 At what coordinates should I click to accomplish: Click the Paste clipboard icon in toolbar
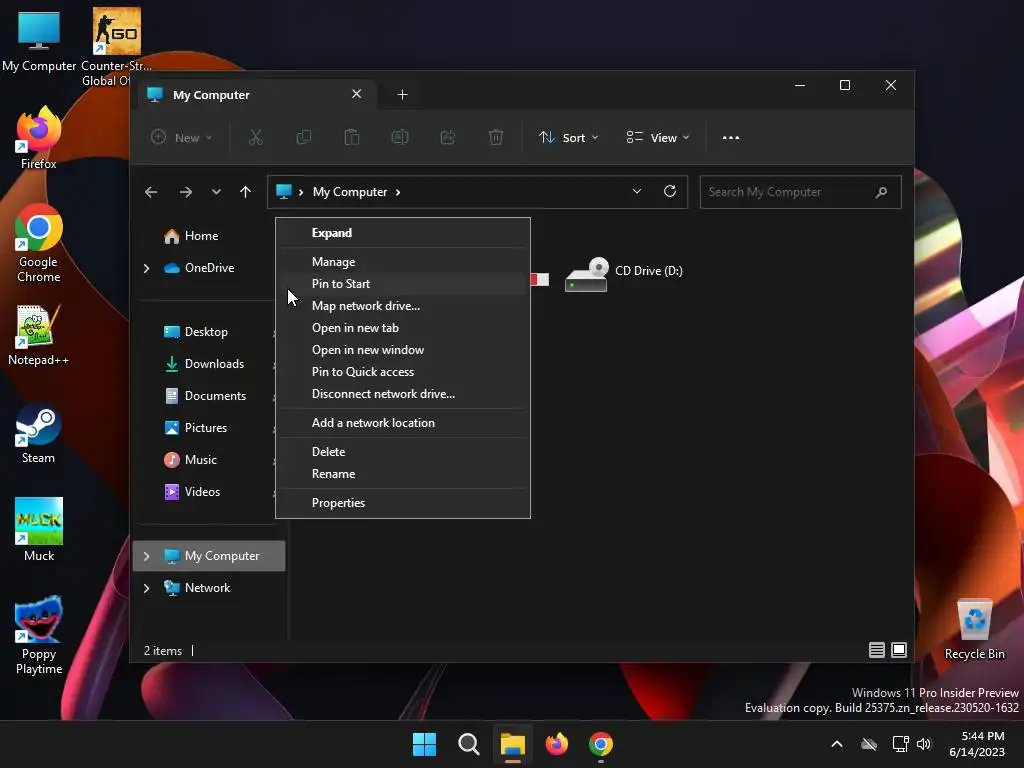[351, 137]
